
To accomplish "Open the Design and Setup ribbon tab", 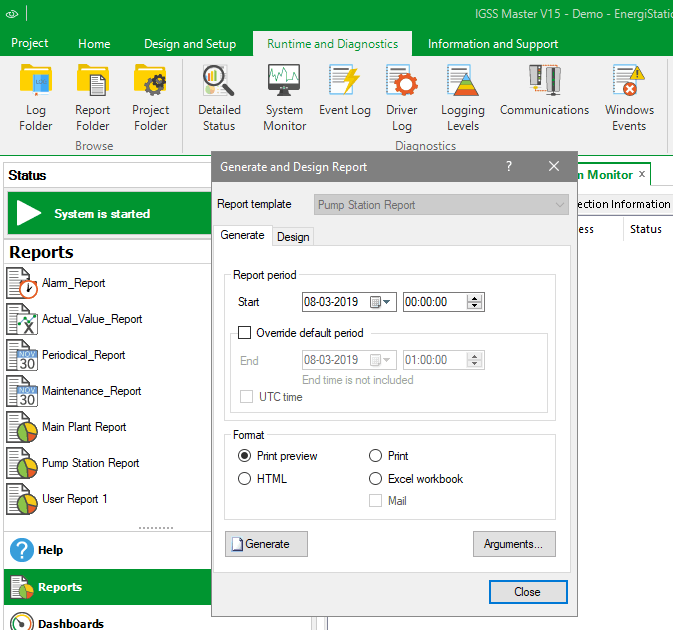I will point(190,44).
